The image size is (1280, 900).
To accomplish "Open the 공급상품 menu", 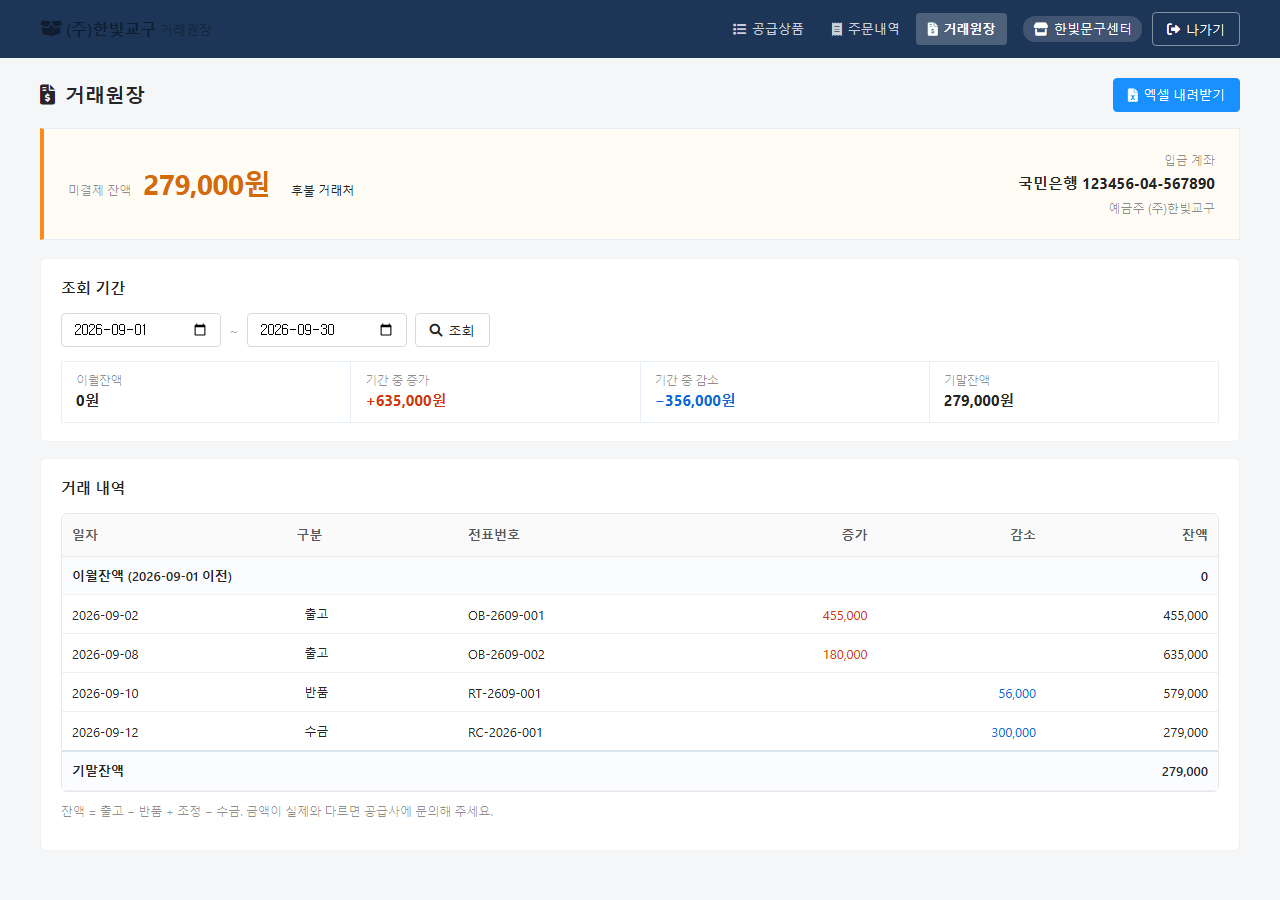I will pos(768,29).
